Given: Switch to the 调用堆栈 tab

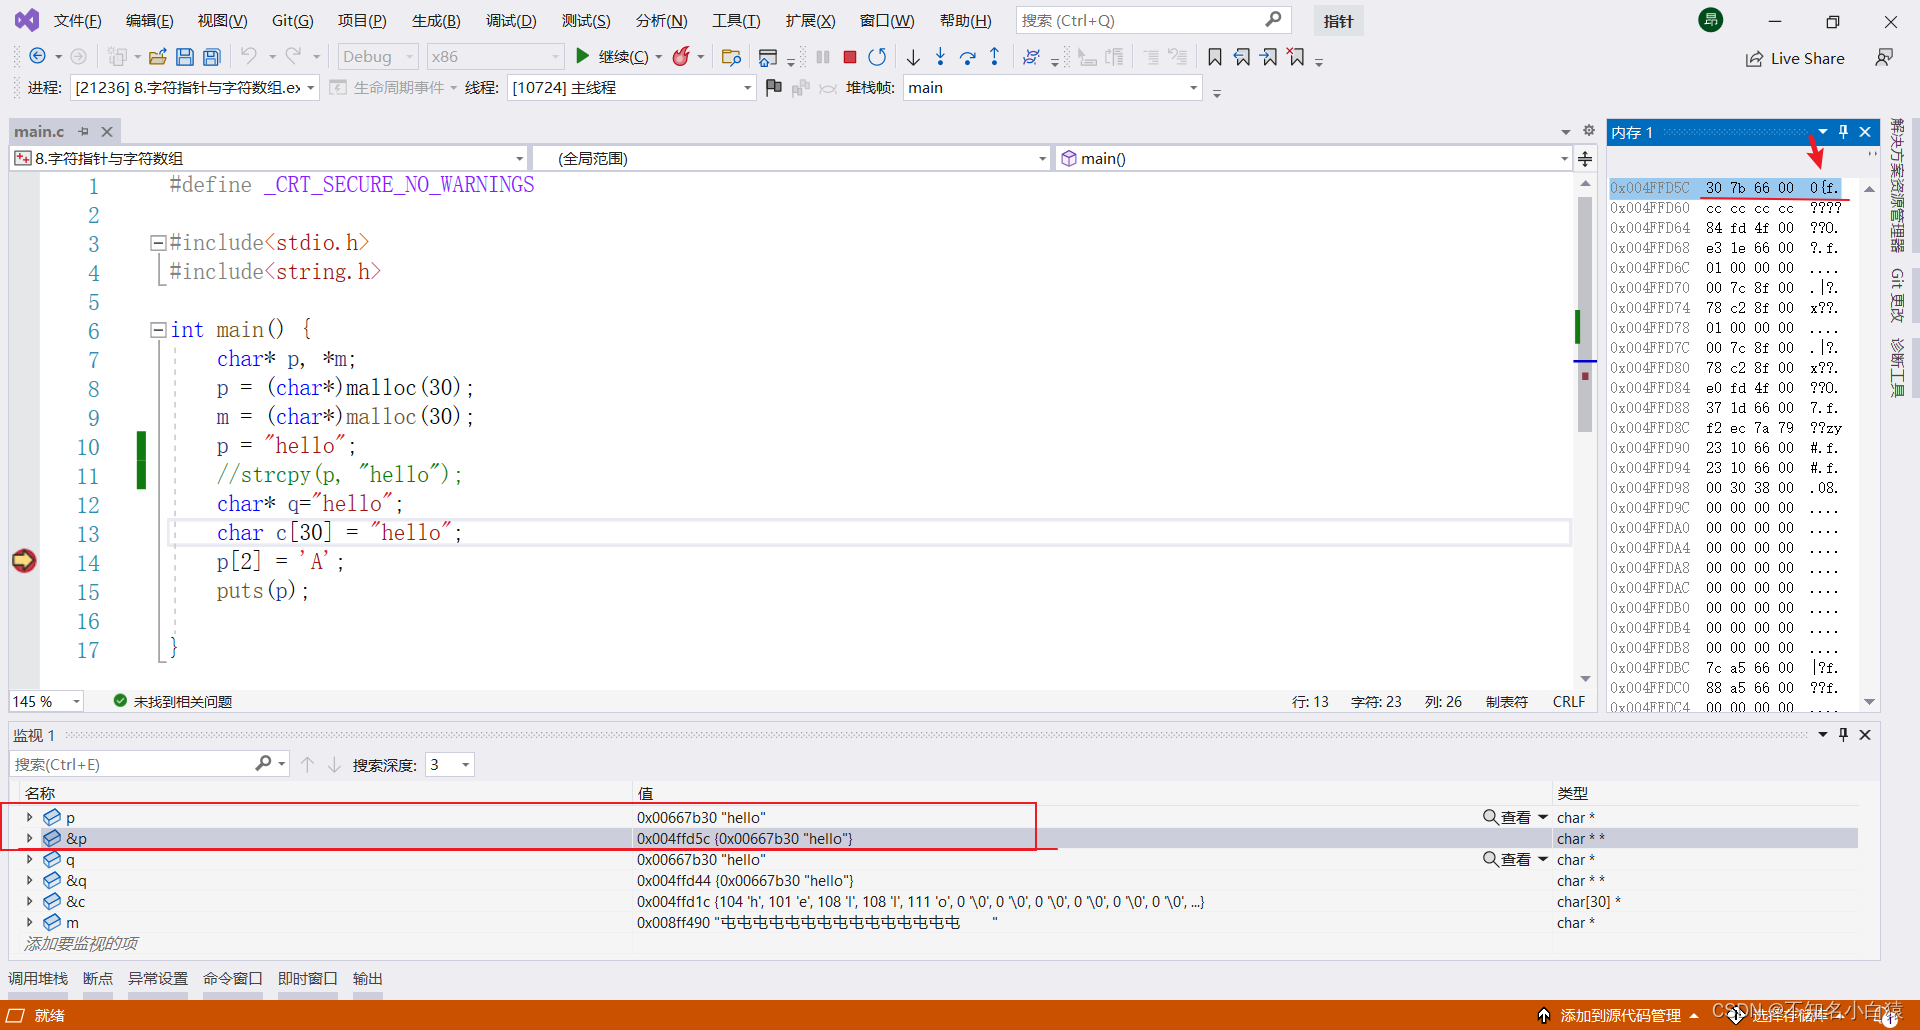Looking at the screenshot, I should 38,979.
